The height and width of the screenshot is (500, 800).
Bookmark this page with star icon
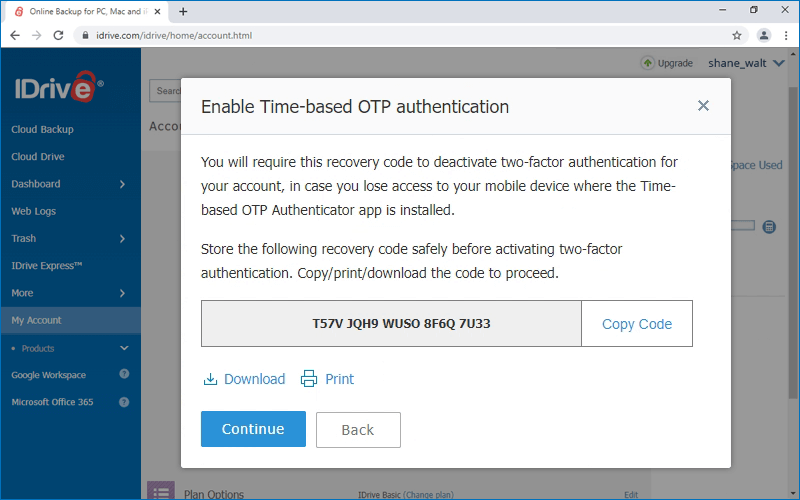pos(737,35)
